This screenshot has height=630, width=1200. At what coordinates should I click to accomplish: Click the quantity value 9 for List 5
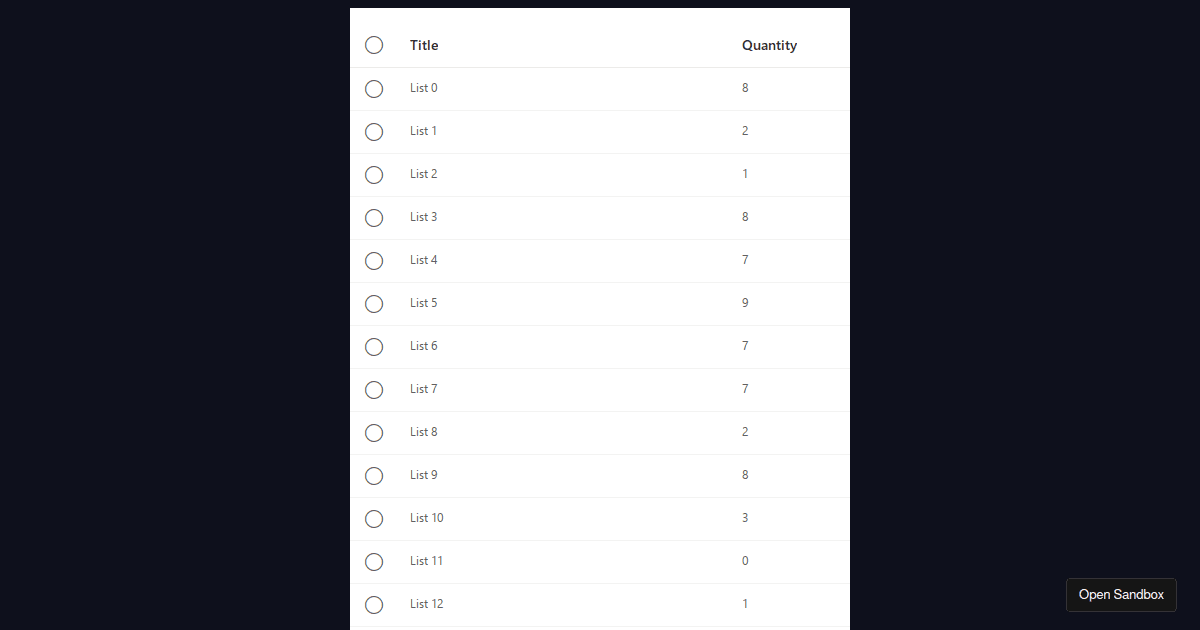click(x=745, y=303)
